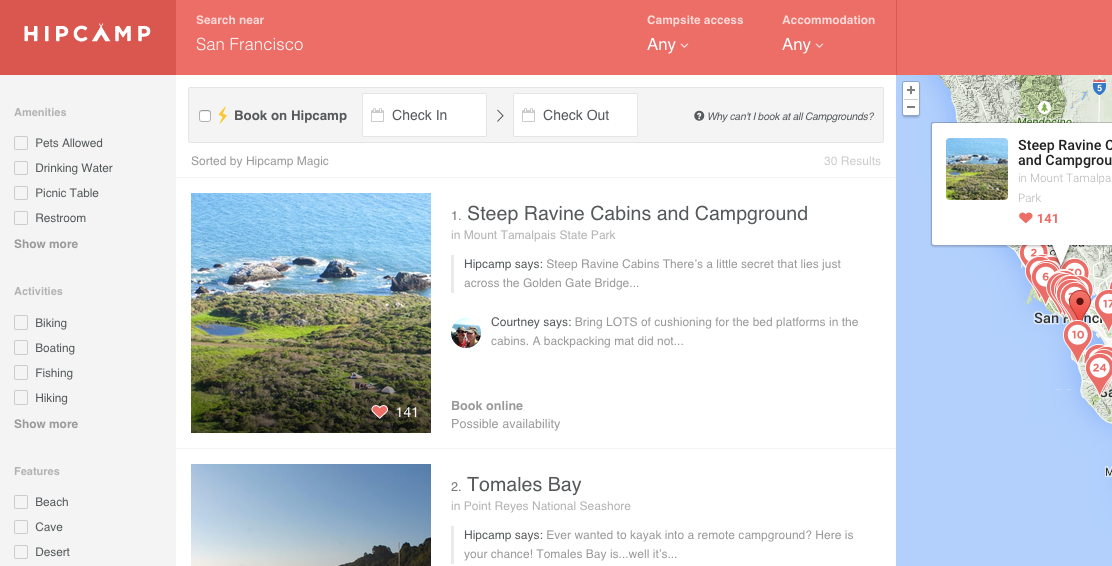This screenshot has height=566, width=1112.
Task: Select map pin number 2
Action: [1033, 255]
